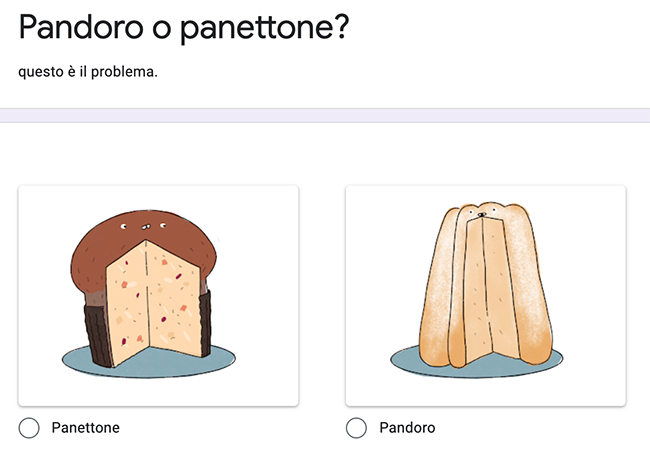Click the panettone cake illustration
Viewport: 650px width, 457px height.
tap(146, 290)
